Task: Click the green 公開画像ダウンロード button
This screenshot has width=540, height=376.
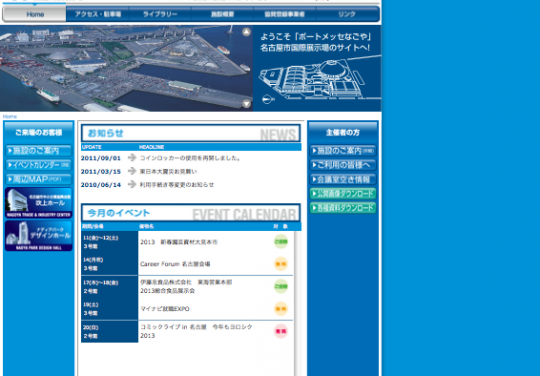Action: point(343,194)
